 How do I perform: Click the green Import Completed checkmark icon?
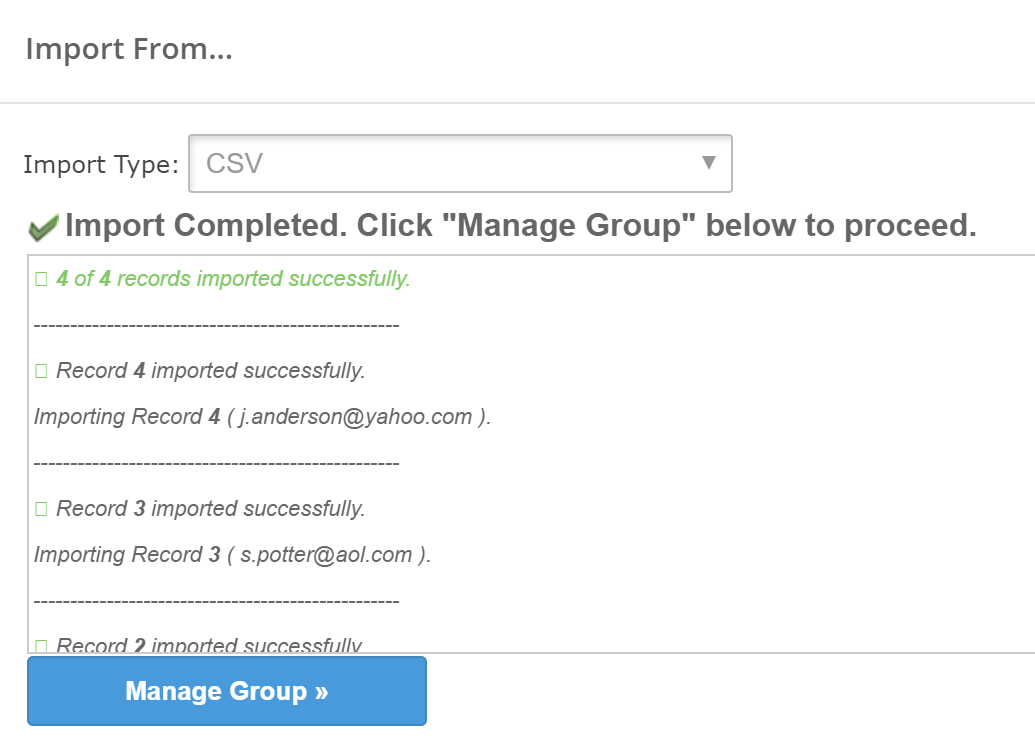pyautogui.click(x=43, y=228)
